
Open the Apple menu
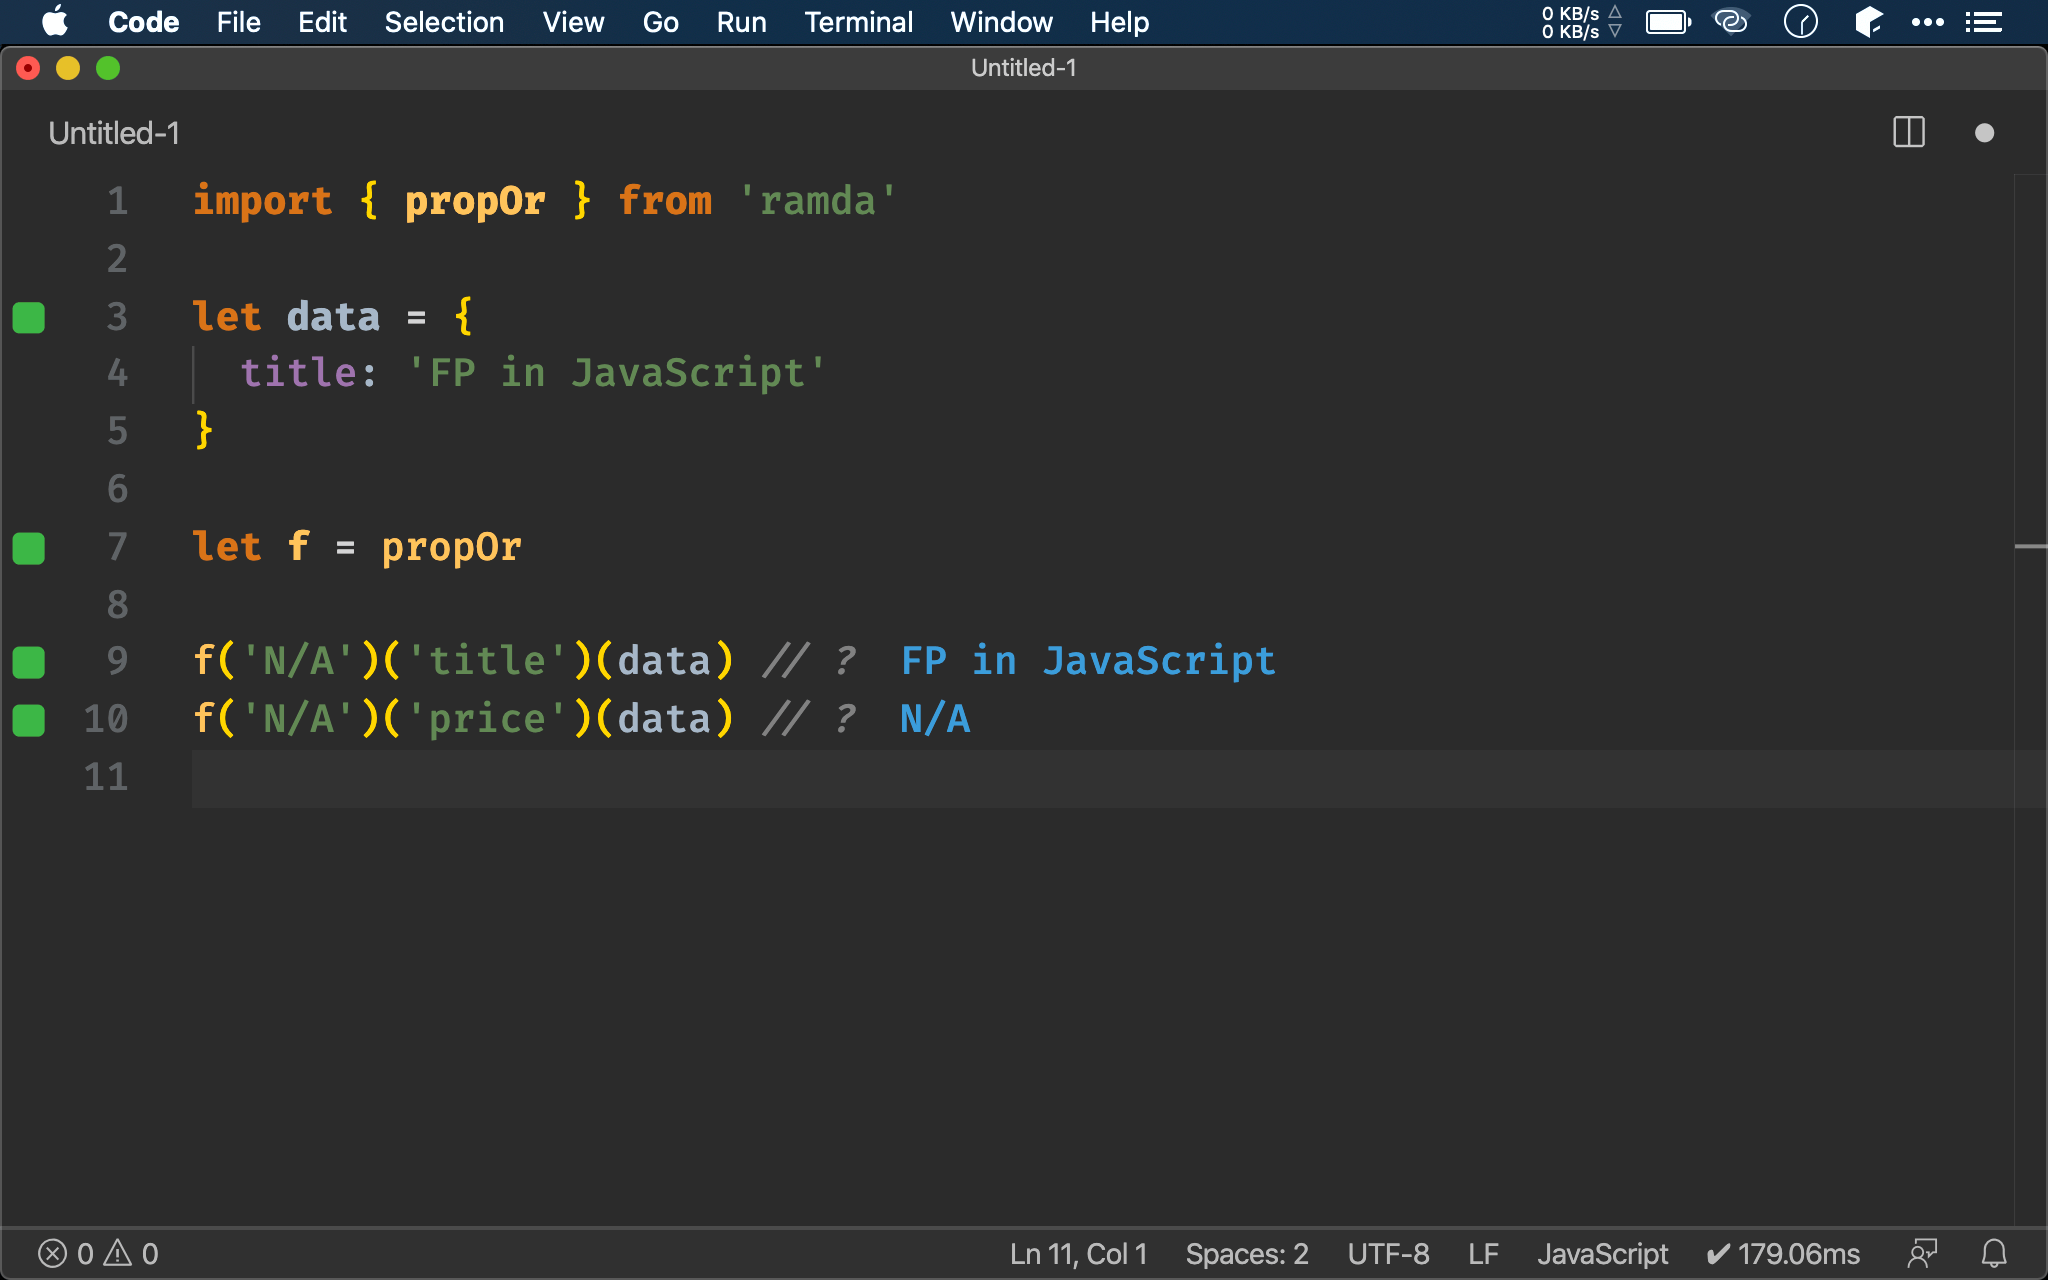[56, 22]
